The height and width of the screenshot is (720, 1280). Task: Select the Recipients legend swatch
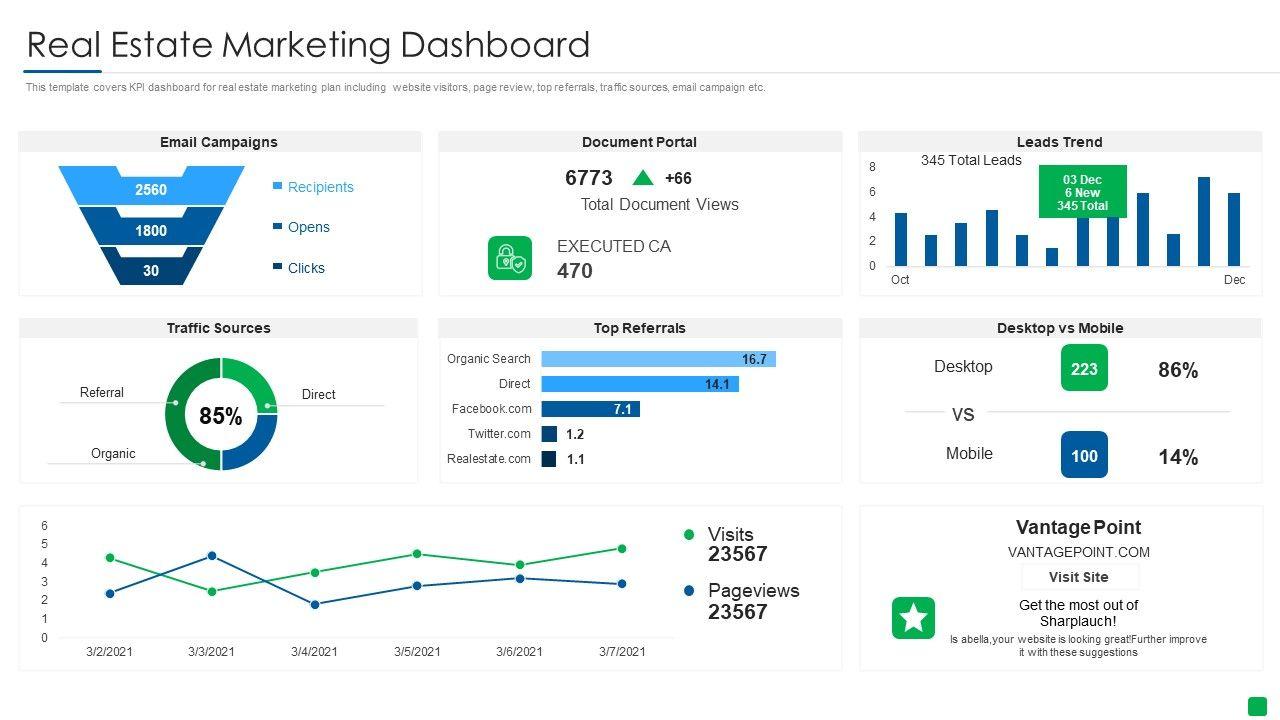277,186
